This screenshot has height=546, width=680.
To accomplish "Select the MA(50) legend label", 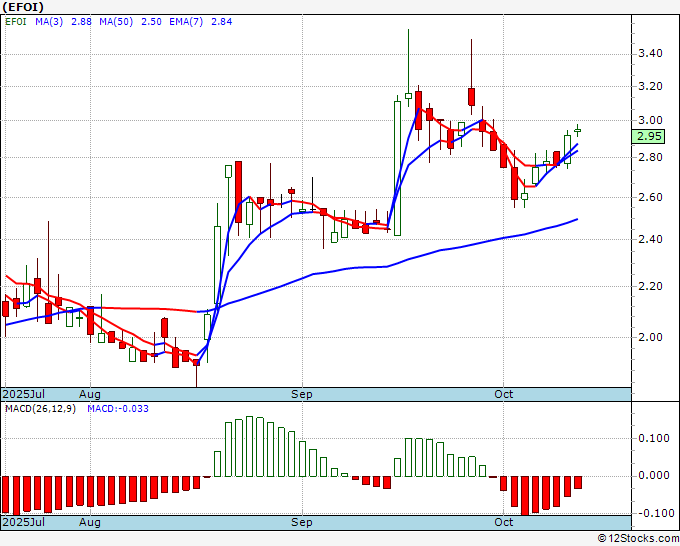I will click(116, 22).
